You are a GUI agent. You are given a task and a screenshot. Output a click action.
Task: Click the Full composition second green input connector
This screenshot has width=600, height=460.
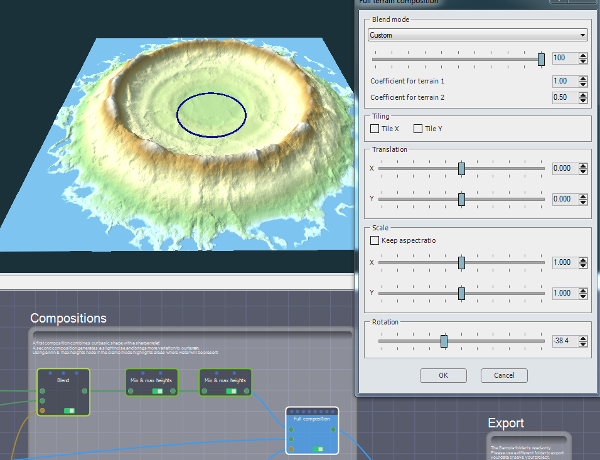(x=291, y=439)
